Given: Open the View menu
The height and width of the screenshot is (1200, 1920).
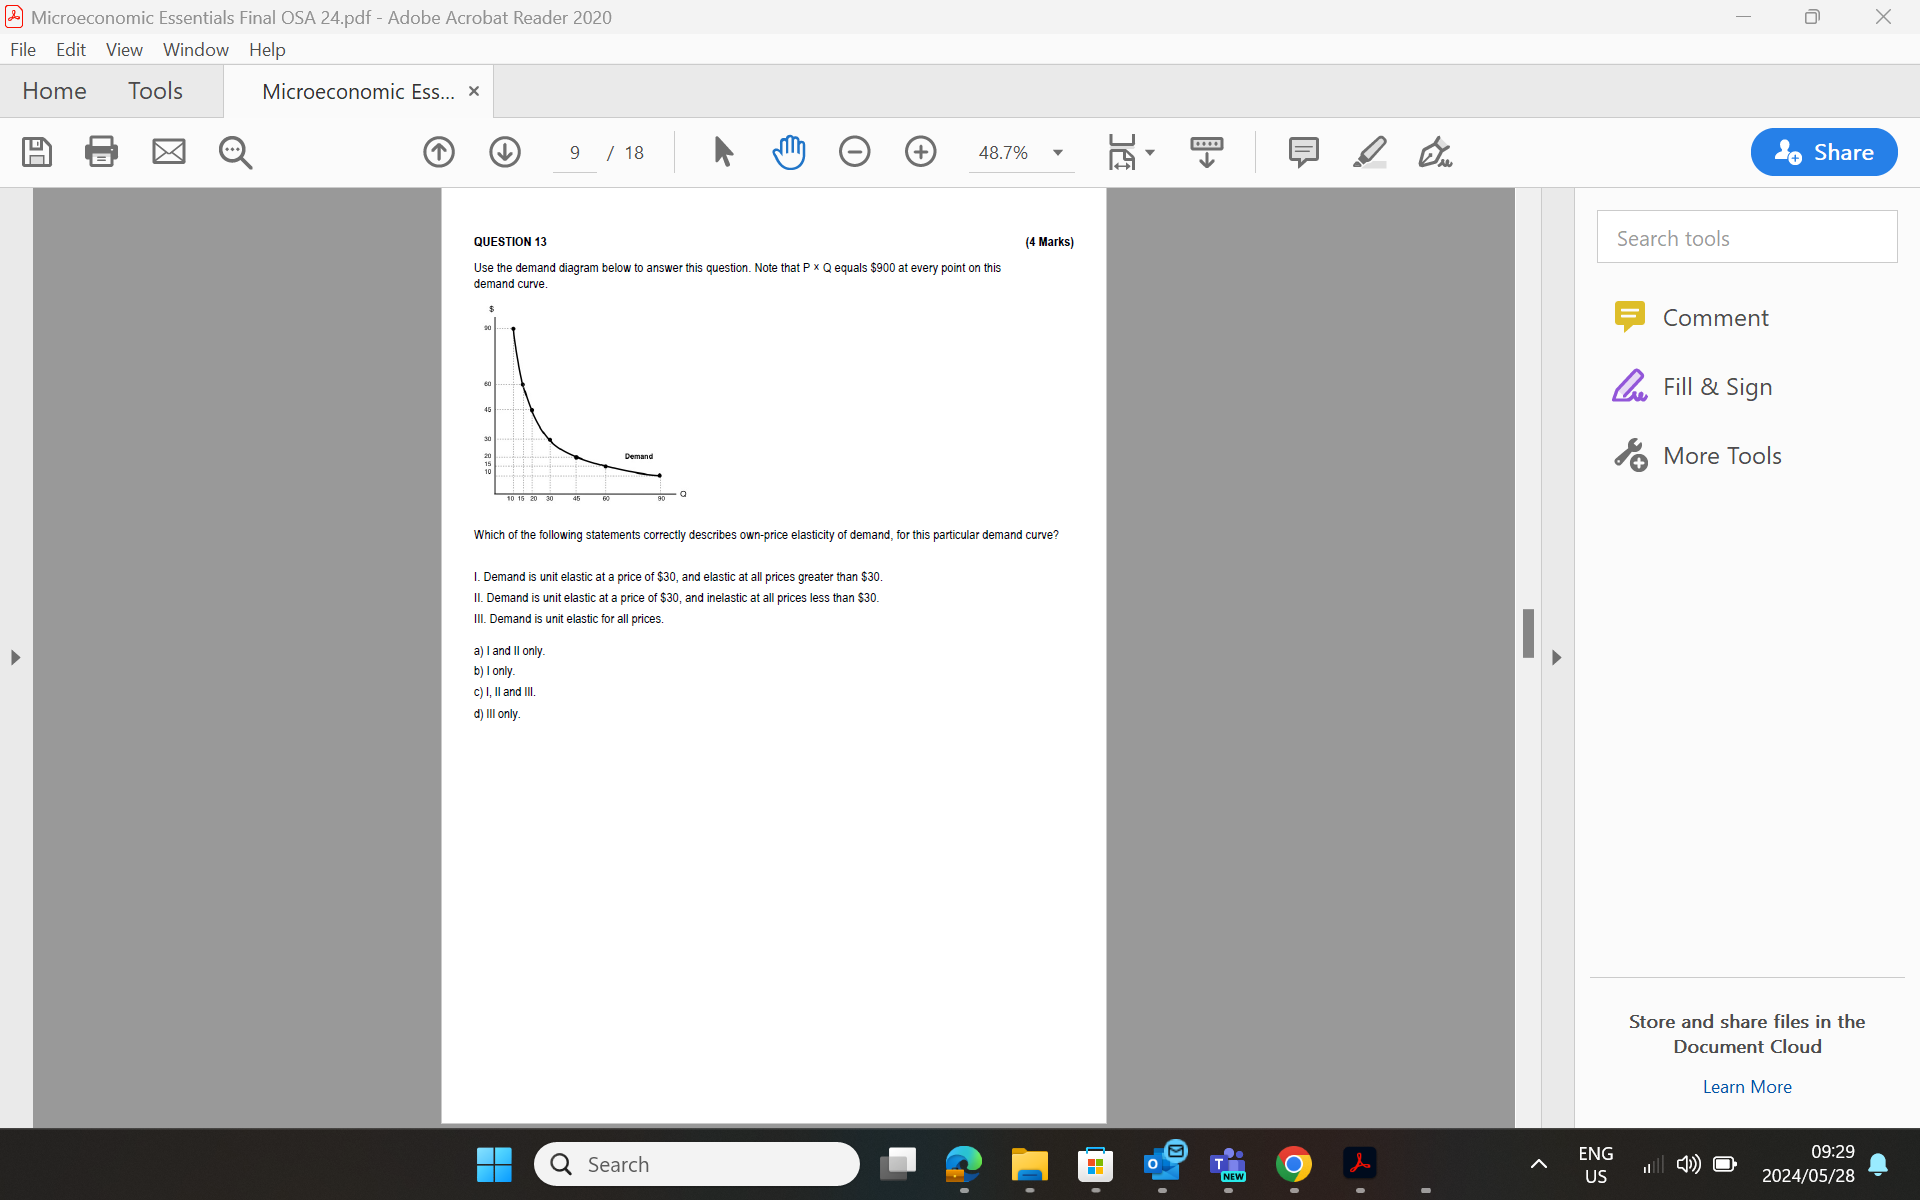Looking at the screenshot, I should [x=123, y=49].
